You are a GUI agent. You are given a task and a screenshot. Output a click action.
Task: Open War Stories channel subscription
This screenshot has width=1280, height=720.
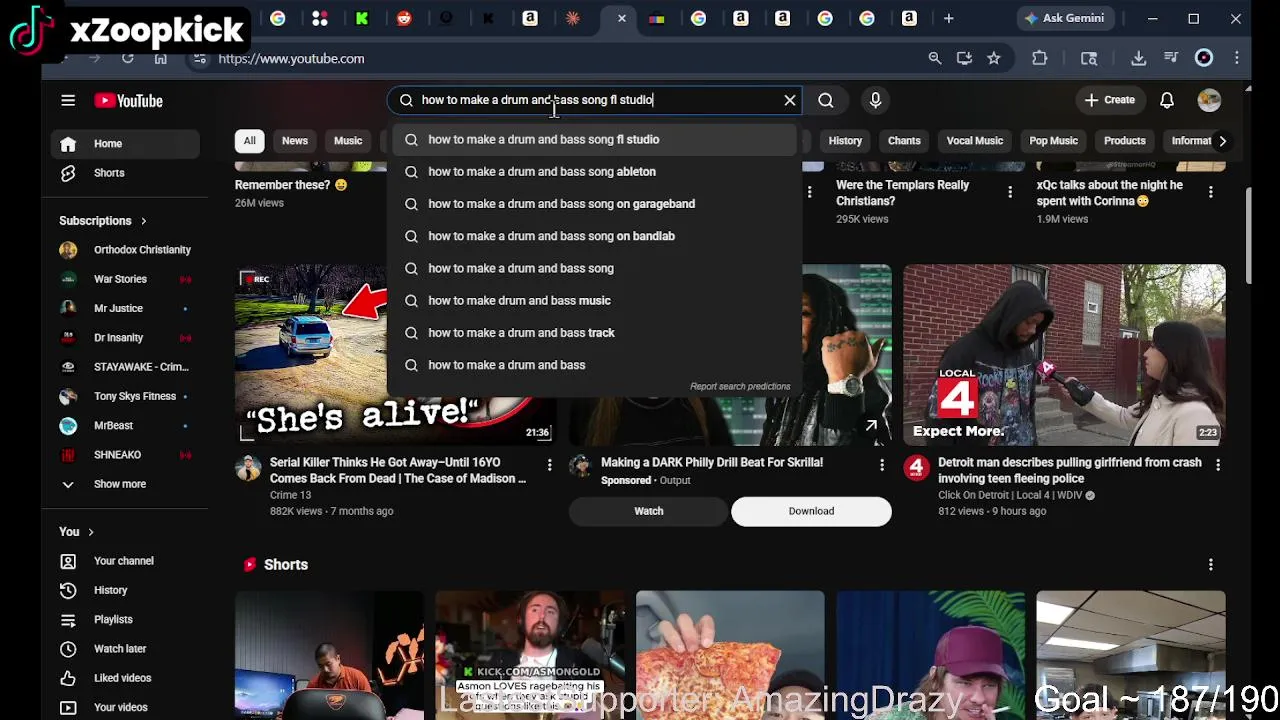click(125, 279)
